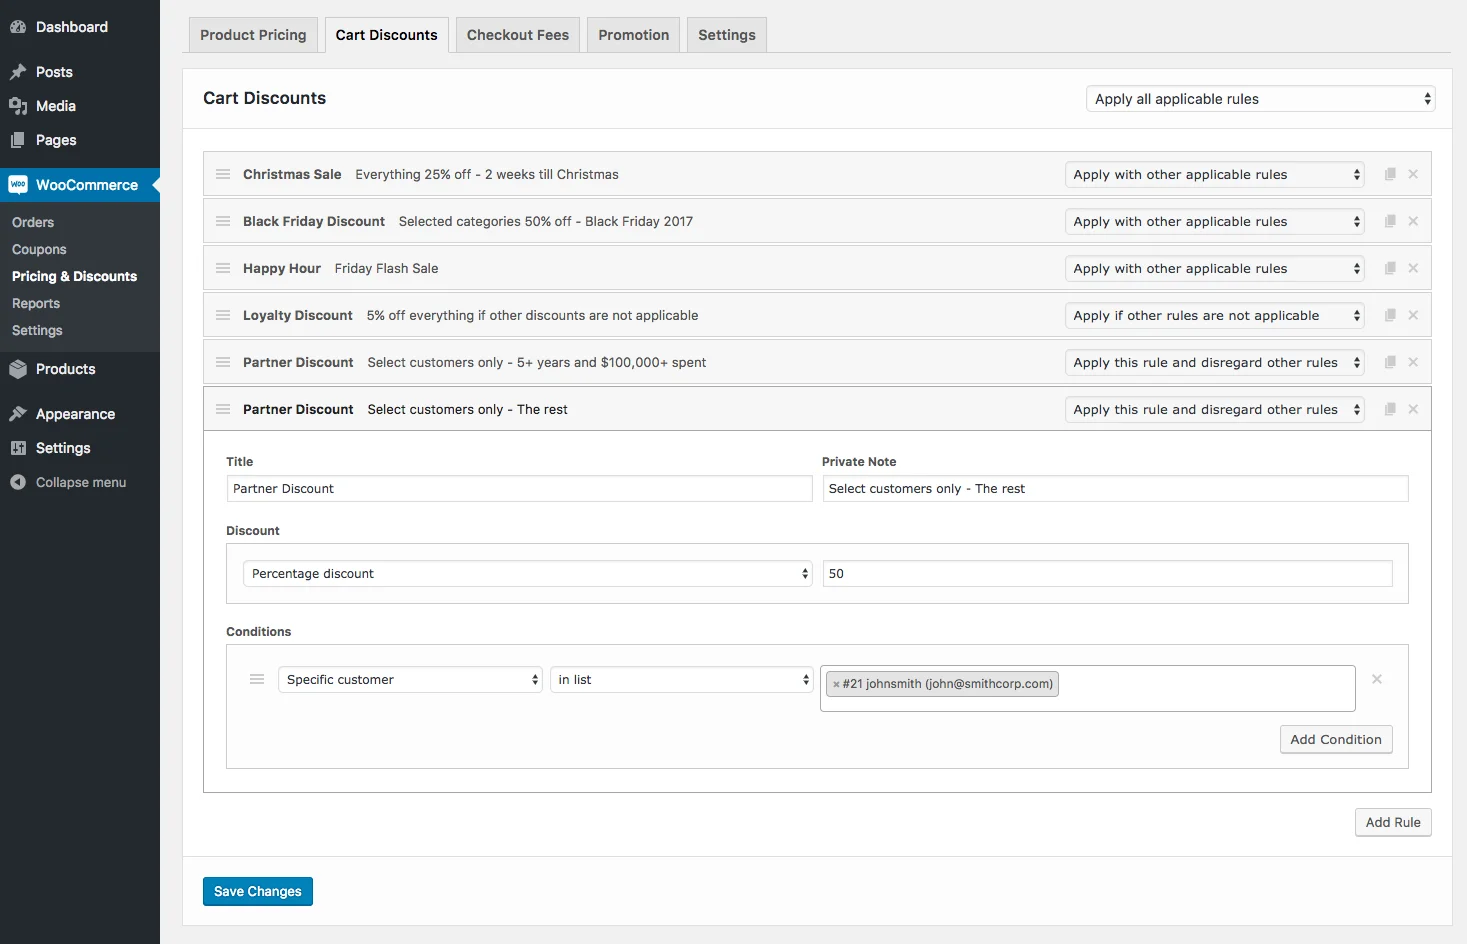
Task: Delete the Specific customer condition
Action: pyautogui.click(x=1377, y=678)
